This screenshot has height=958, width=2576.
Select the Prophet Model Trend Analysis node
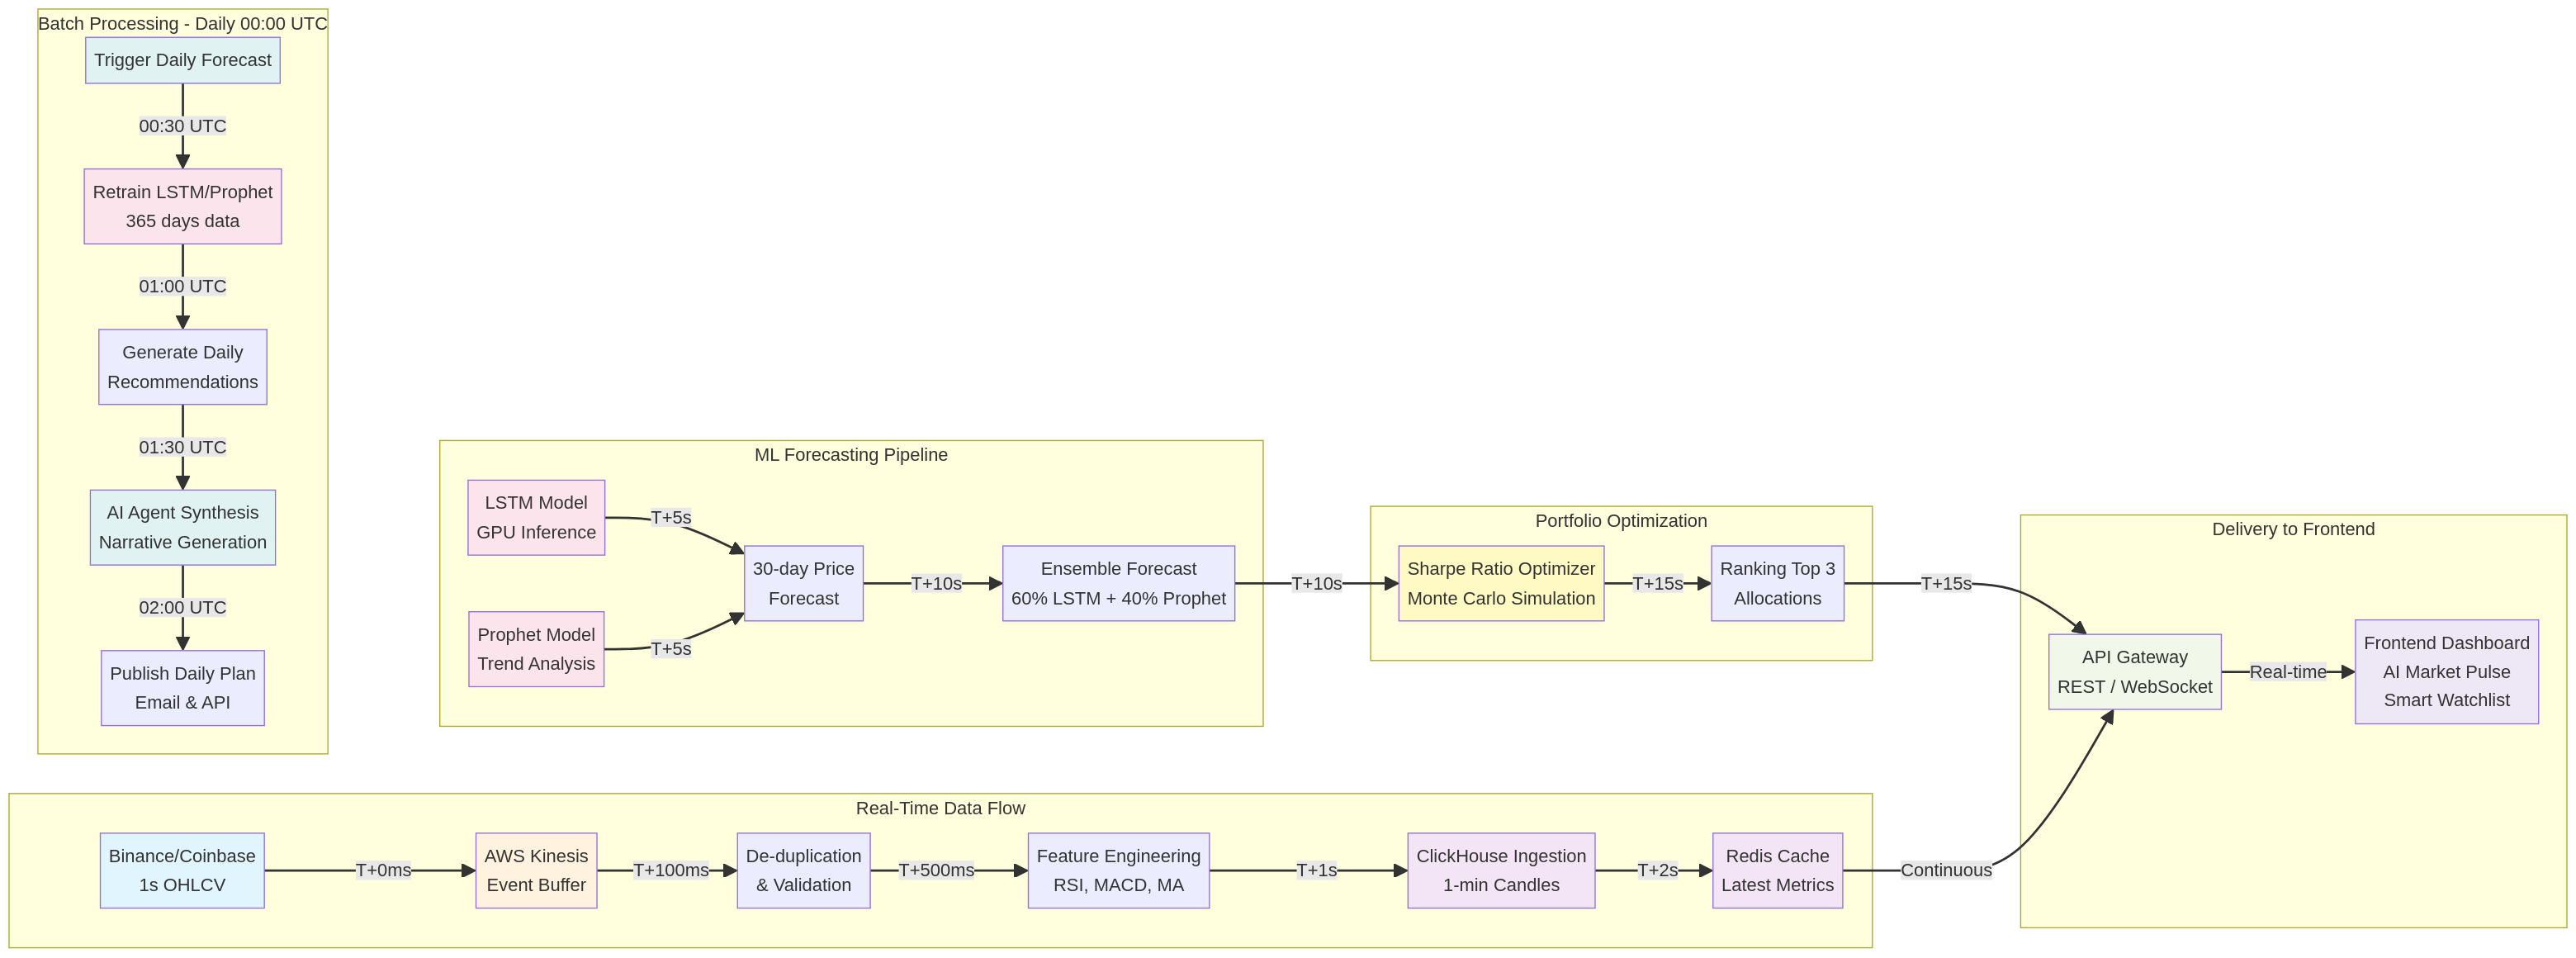[x=536, y=649]
